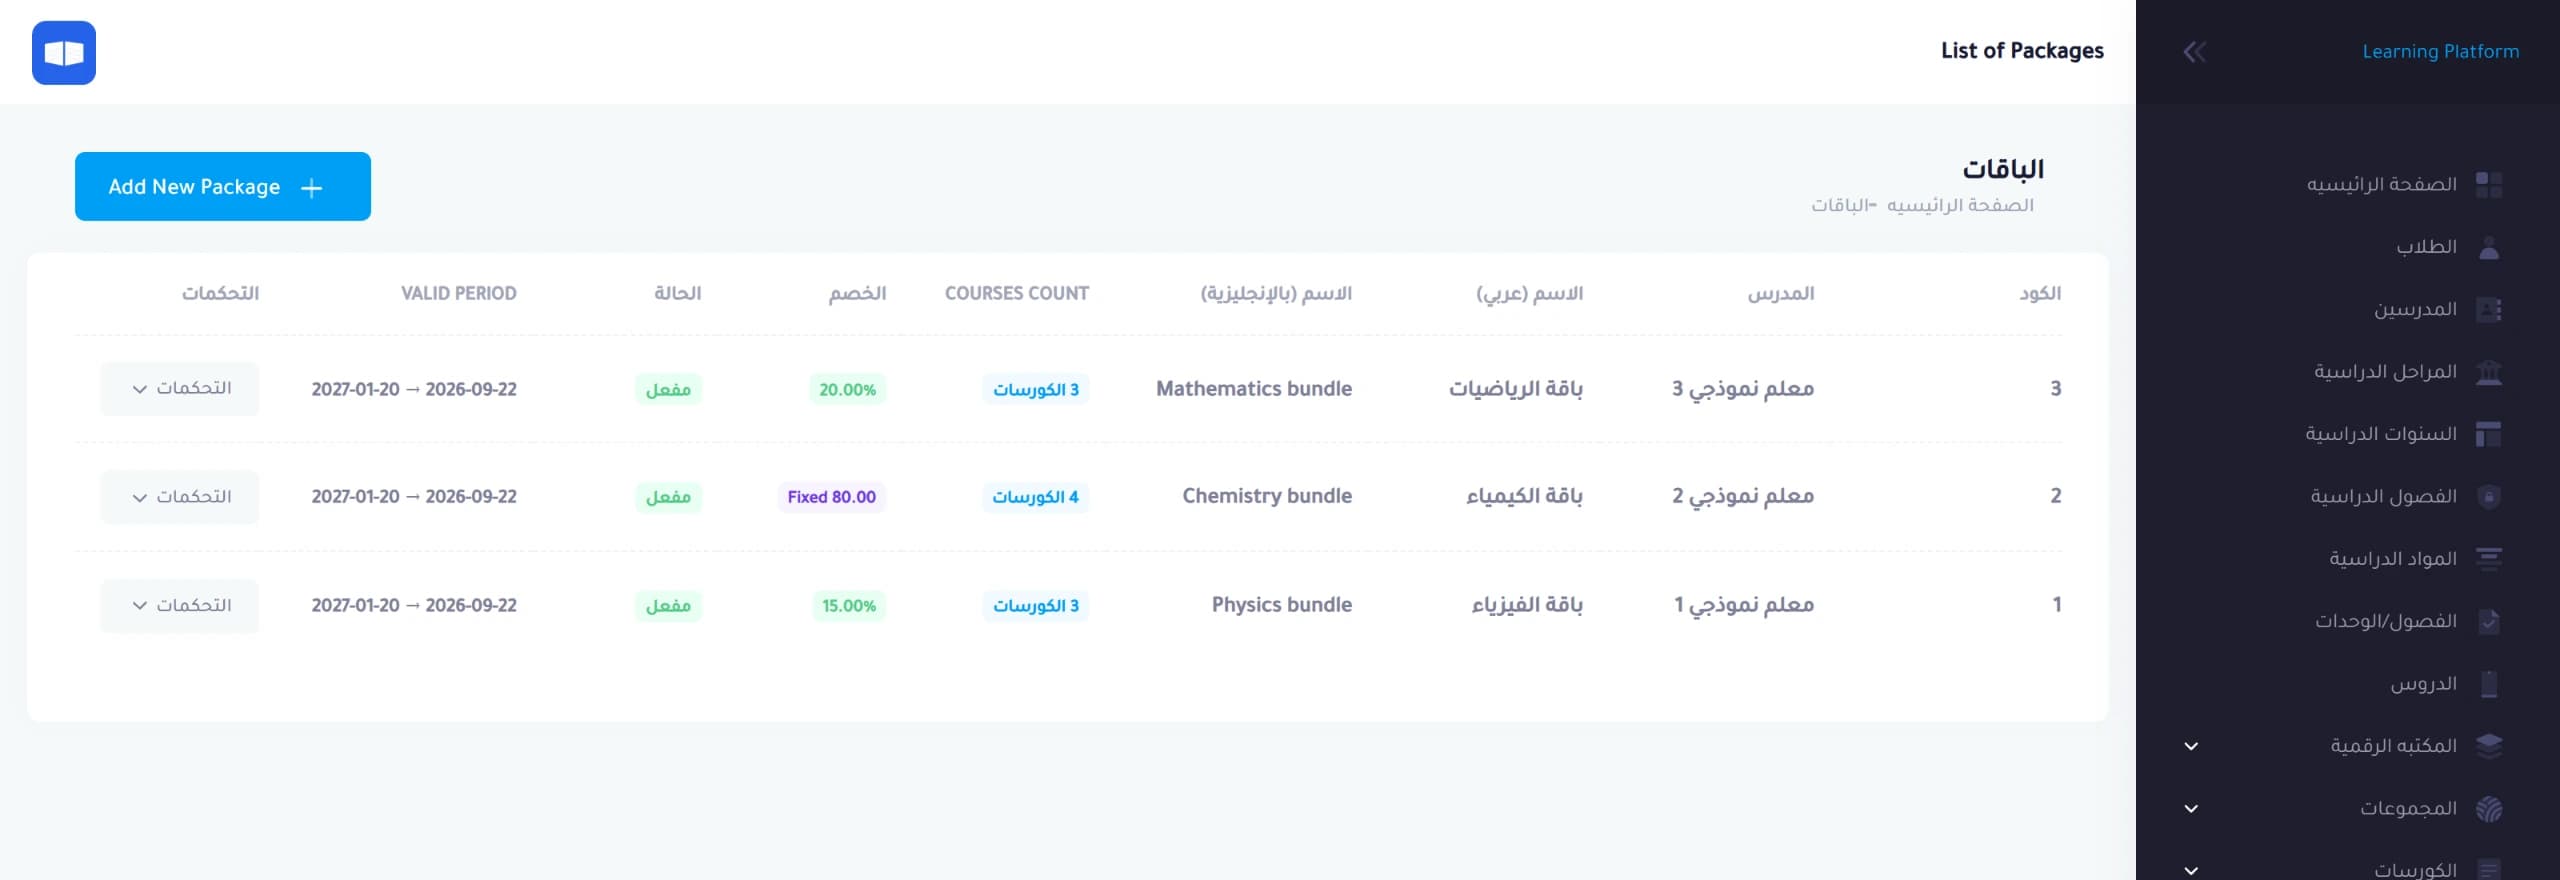Open التحكمات dropdown for Mathematics bundle
This screenshot has width=2560, height=880.
point(180,389)
